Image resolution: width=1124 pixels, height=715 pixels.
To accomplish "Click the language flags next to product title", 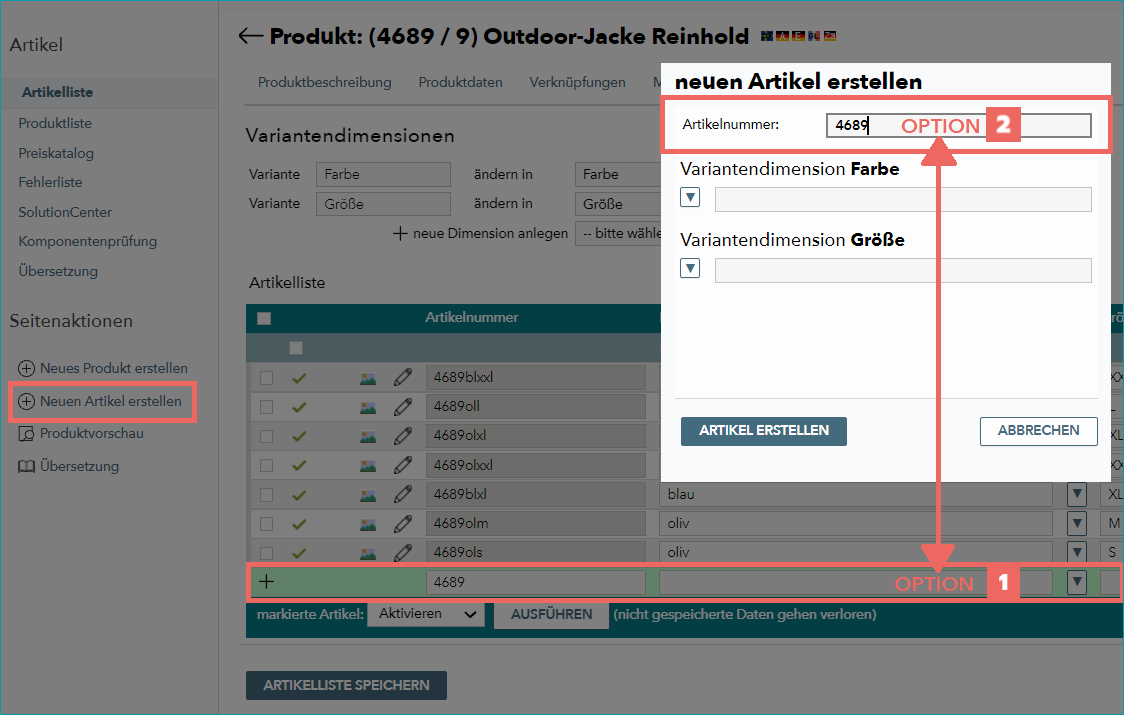I will click(798, 36).
